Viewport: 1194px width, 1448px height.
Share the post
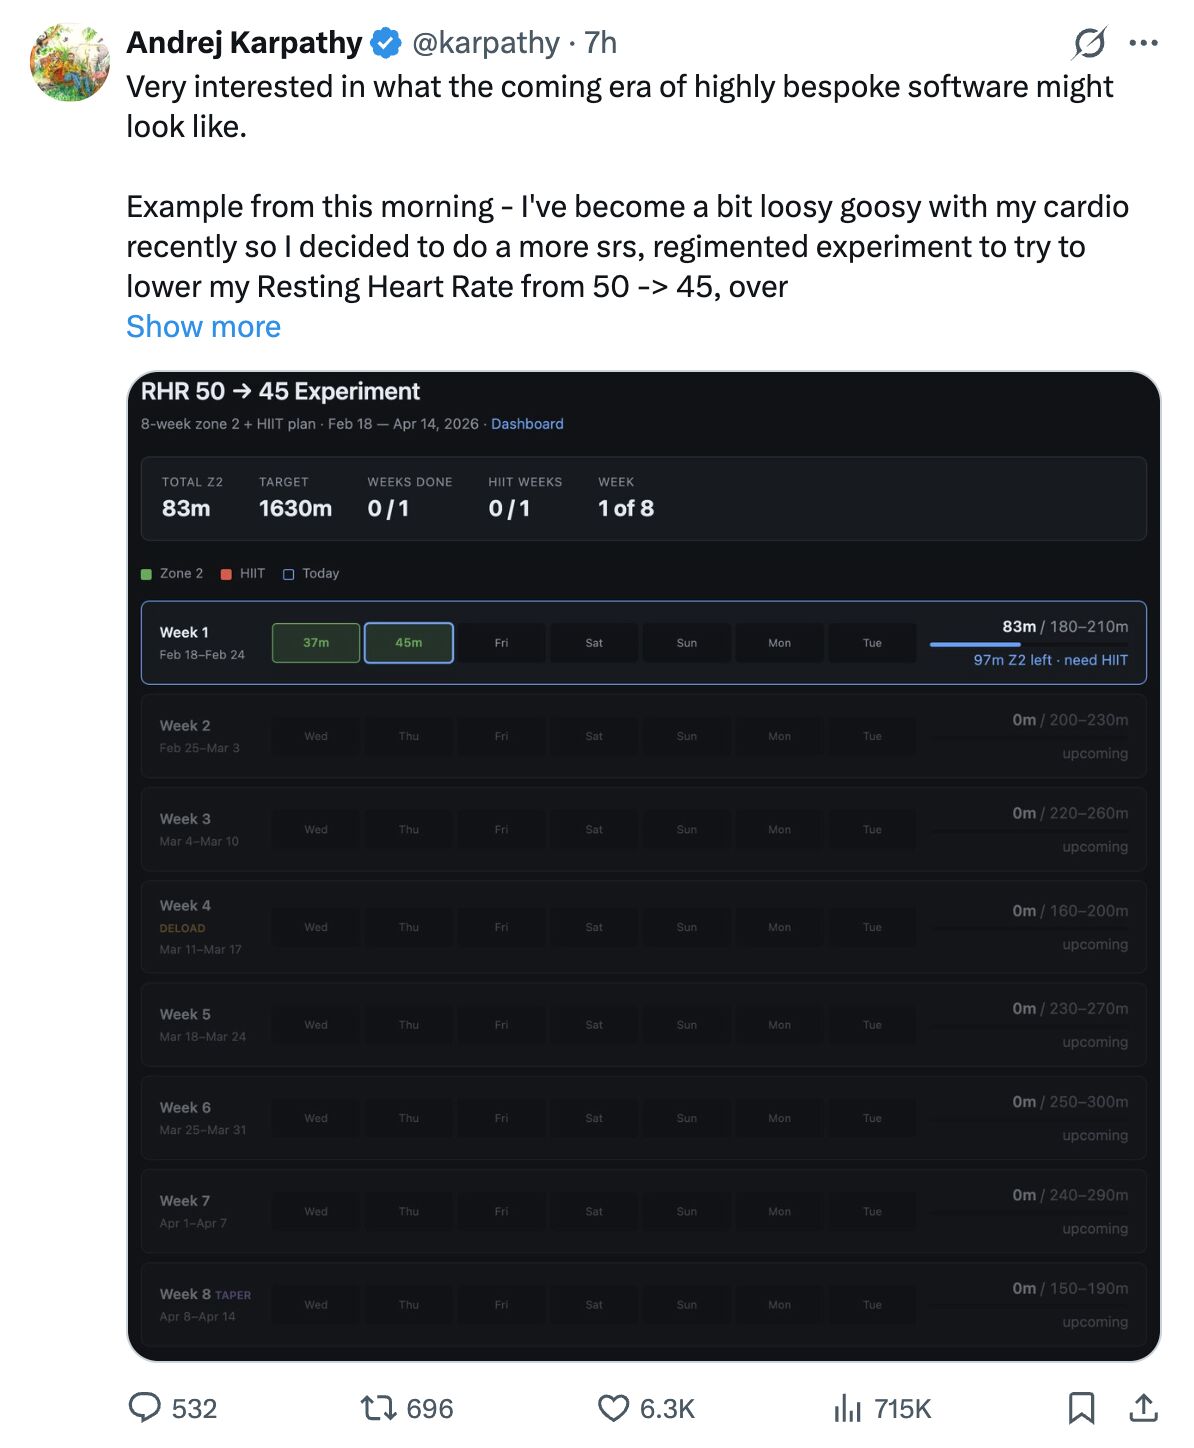click(1144, 1406)
